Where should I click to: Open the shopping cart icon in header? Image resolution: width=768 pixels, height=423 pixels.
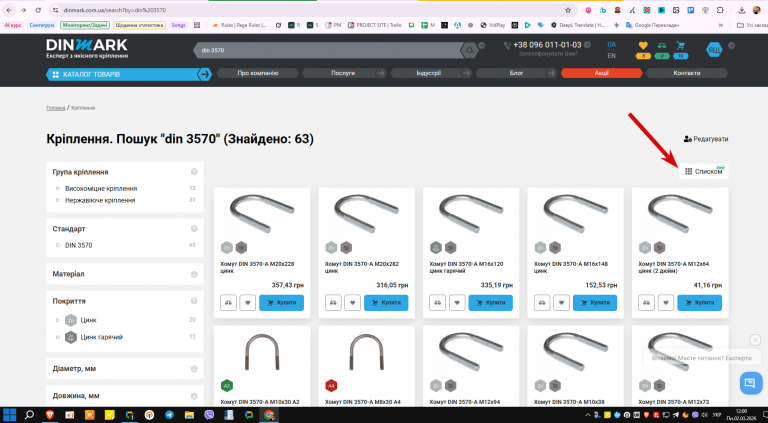pos(681,46)
